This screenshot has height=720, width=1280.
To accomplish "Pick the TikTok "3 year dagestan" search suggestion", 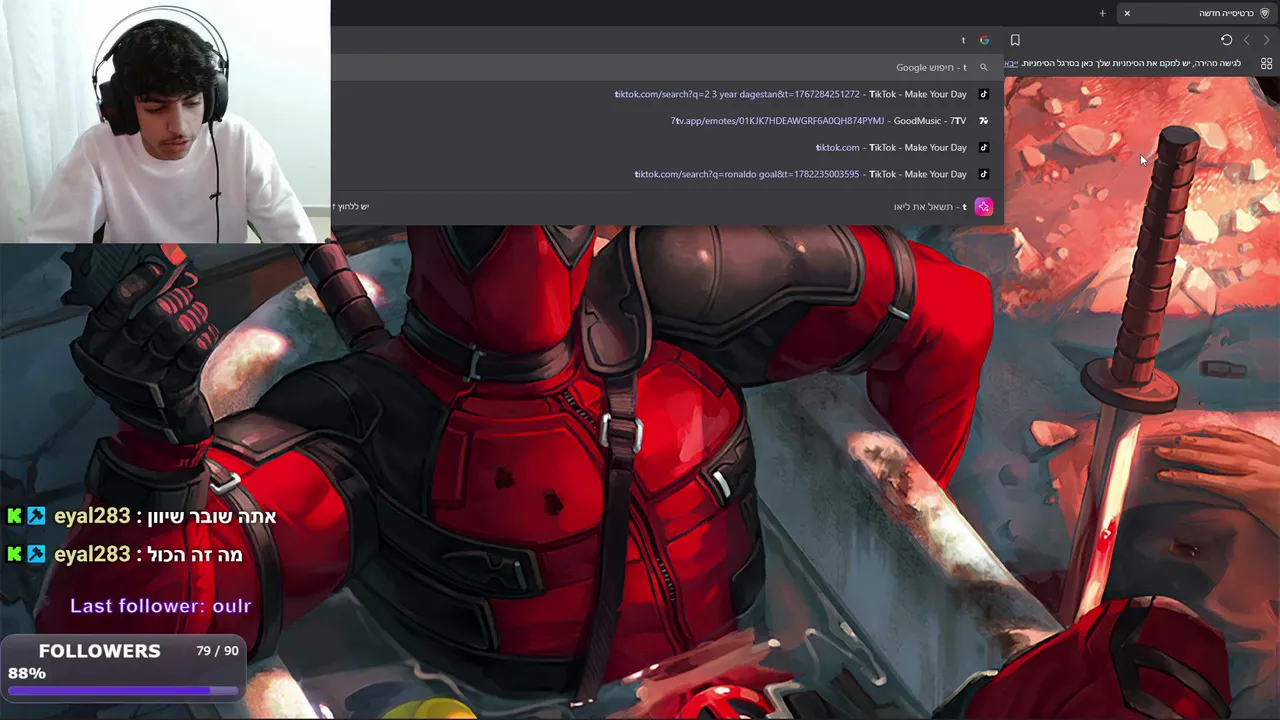I will 666,94.
